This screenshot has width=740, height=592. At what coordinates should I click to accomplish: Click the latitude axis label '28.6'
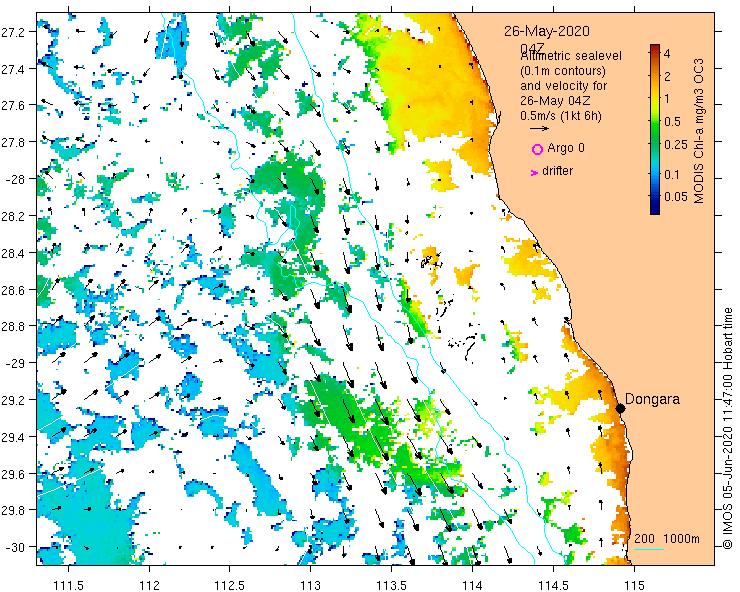tap(12, 290)
